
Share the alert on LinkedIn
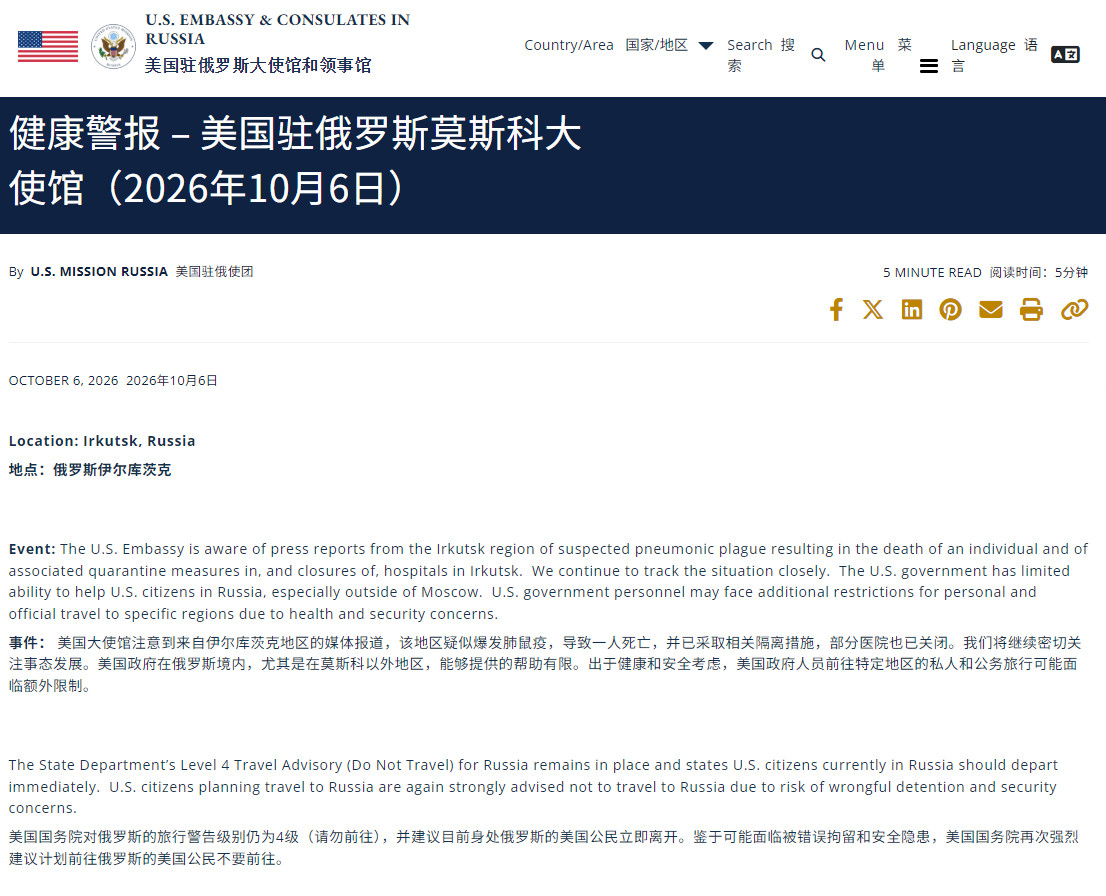(x=912, y=309)
